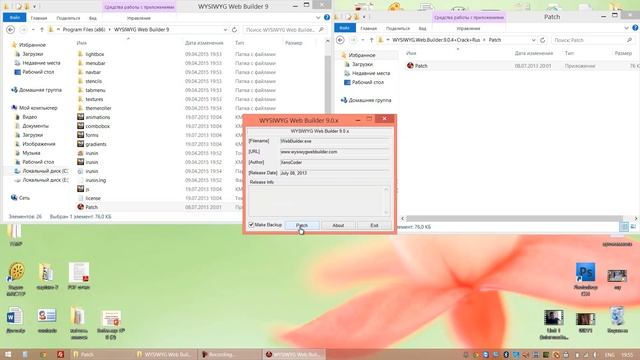
Task: Open address bar dropdown in Web Builder 9 window
Action: [x=225, y=30]
